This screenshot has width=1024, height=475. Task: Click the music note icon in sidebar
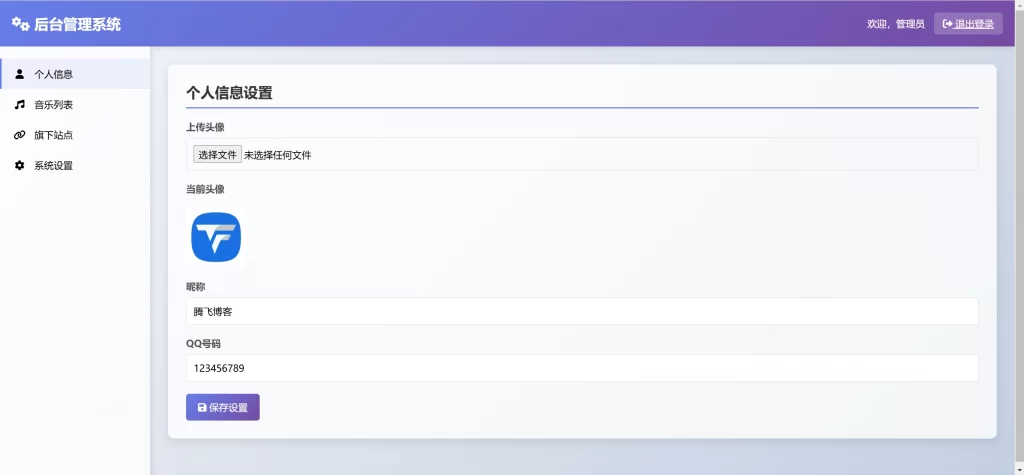(x=19, y=104)
